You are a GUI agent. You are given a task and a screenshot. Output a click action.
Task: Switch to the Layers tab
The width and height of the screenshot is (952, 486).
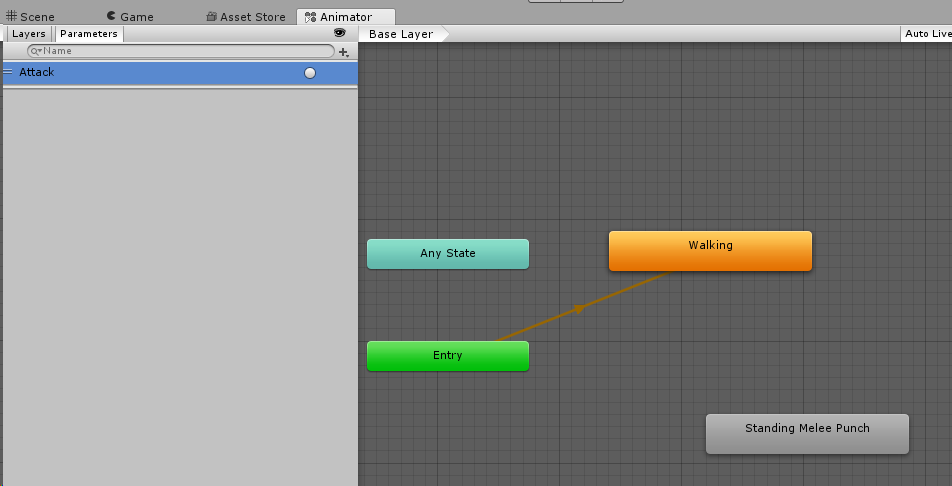(x=29, y=34)
